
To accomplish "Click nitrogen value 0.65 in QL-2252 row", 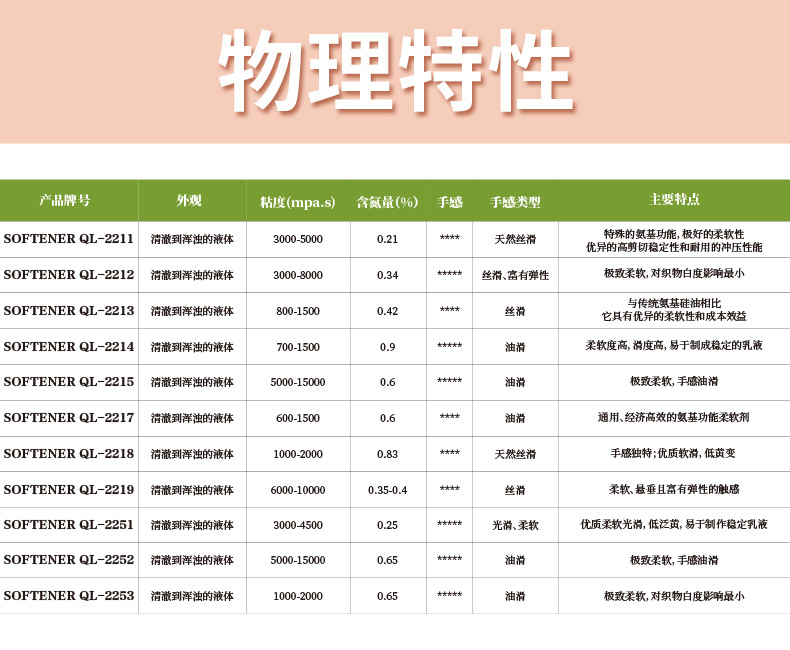I will 387,560.
